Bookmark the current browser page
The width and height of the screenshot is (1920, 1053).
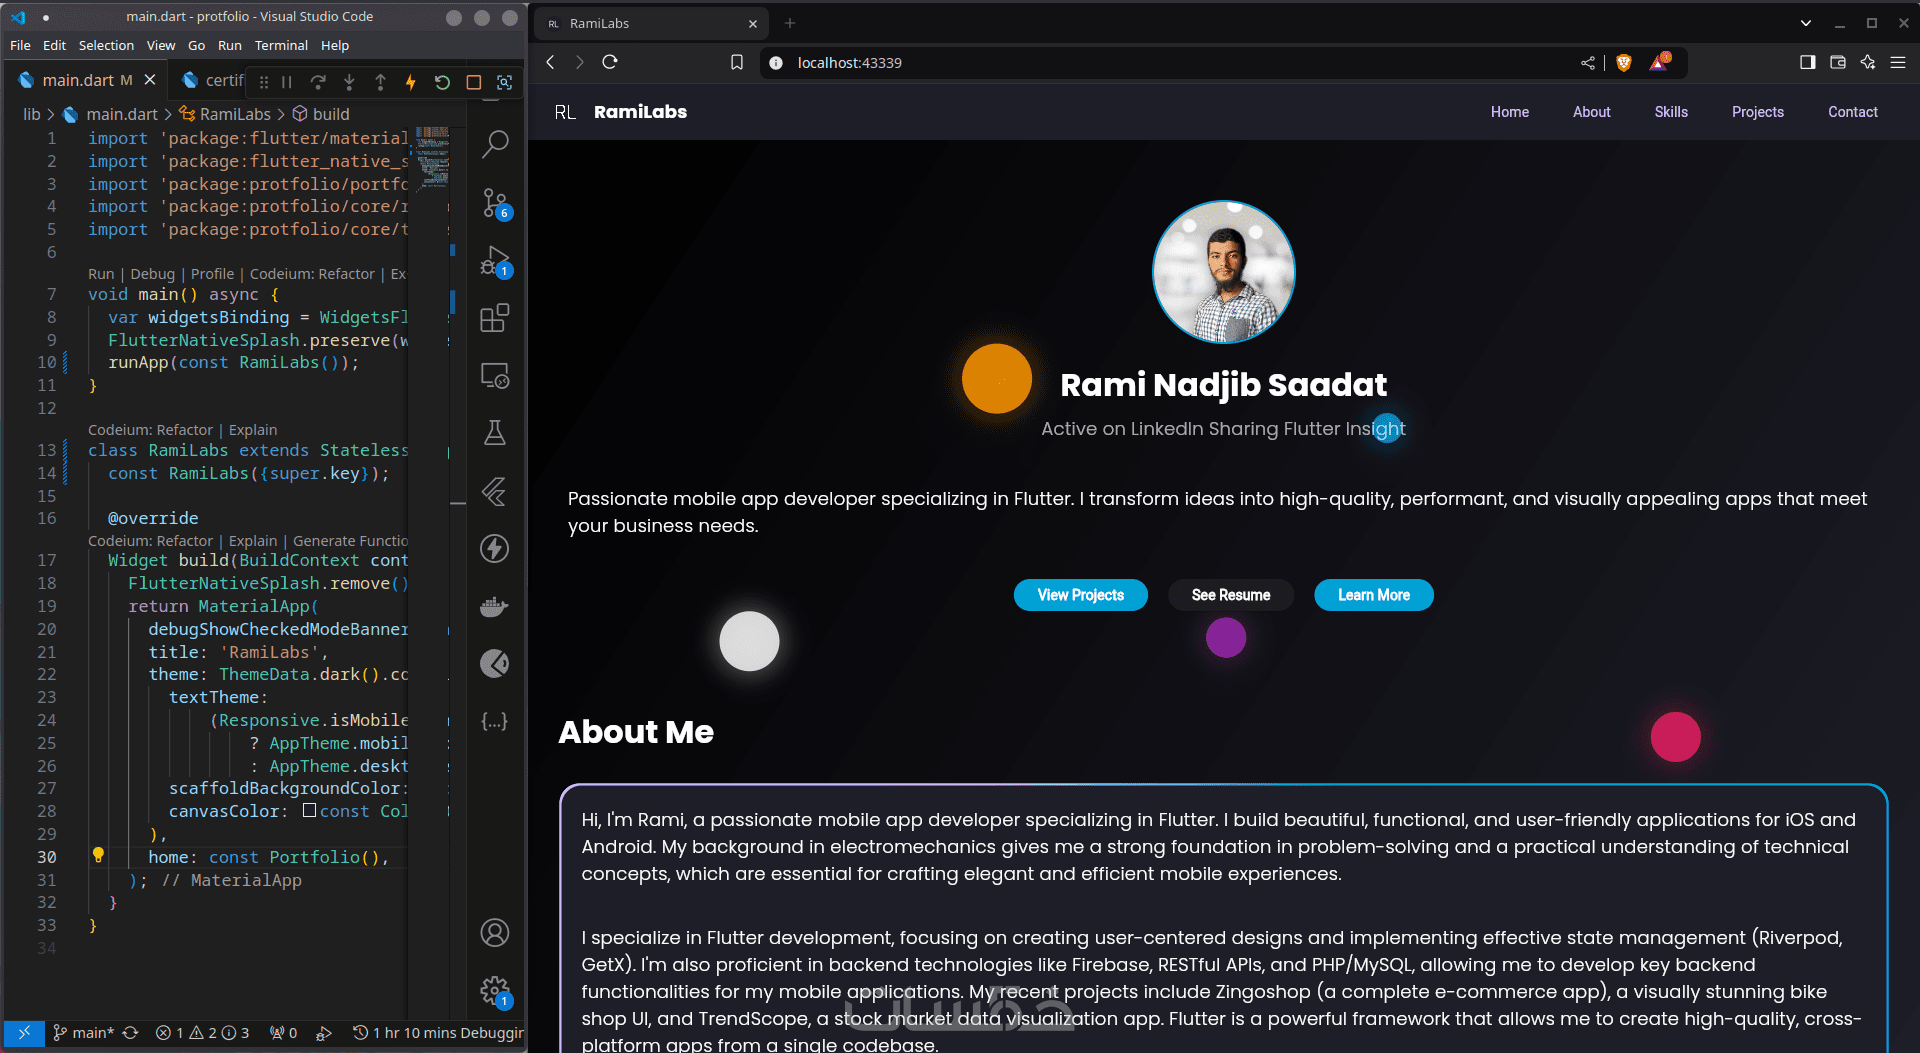click(737, 62)
